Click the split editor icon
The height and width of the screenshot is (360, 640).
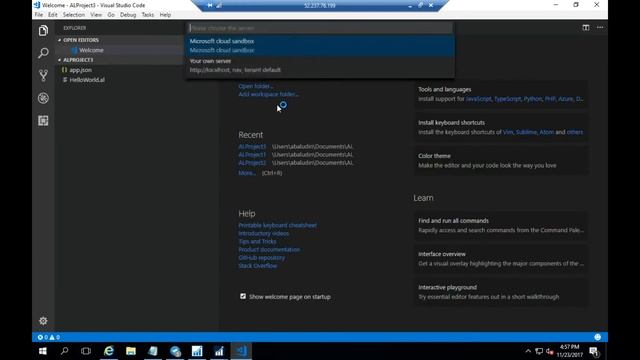click(586, 27)
